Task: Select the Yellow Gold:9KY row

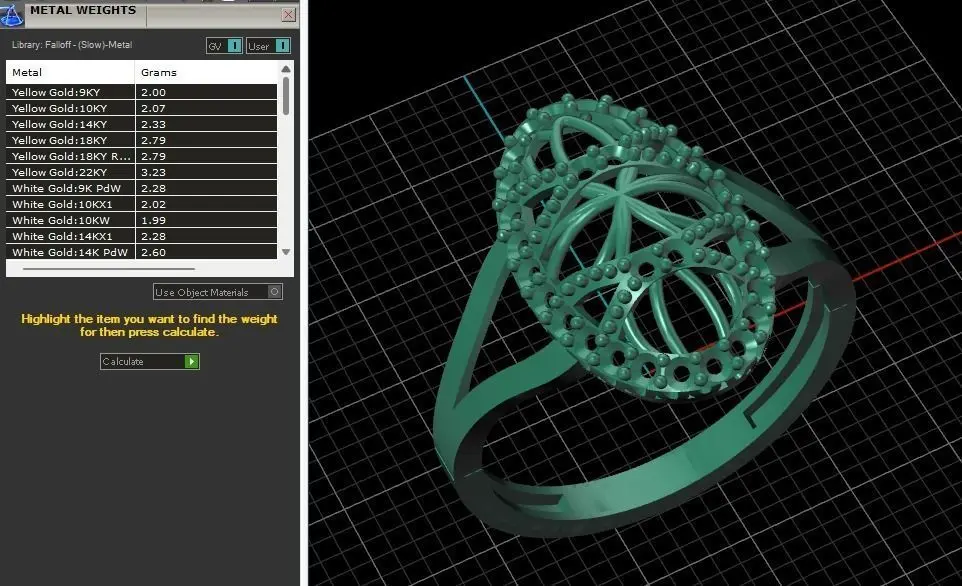Action: 141,92
